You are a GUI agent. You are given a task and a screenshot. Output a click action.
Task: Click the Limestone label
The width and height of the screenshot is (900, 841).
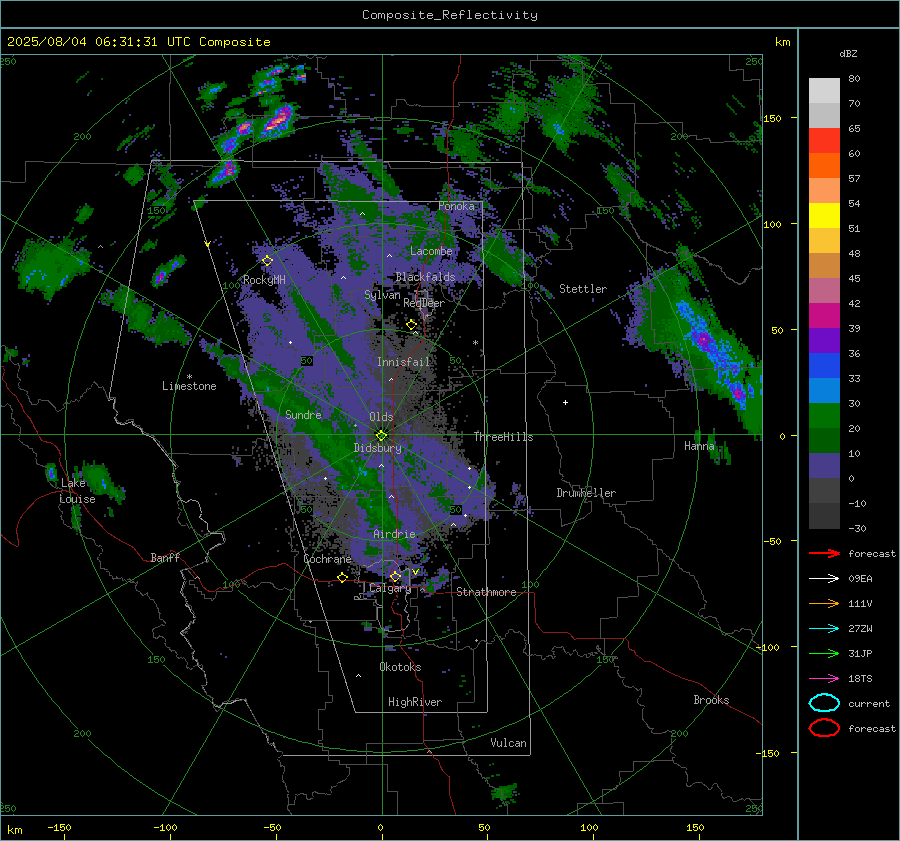189,386
